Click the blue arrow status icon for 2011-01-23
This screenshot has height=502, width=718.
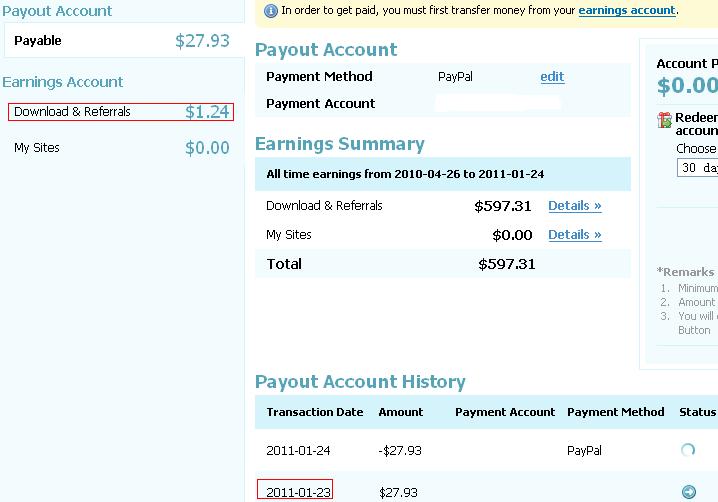click(688, 492)
